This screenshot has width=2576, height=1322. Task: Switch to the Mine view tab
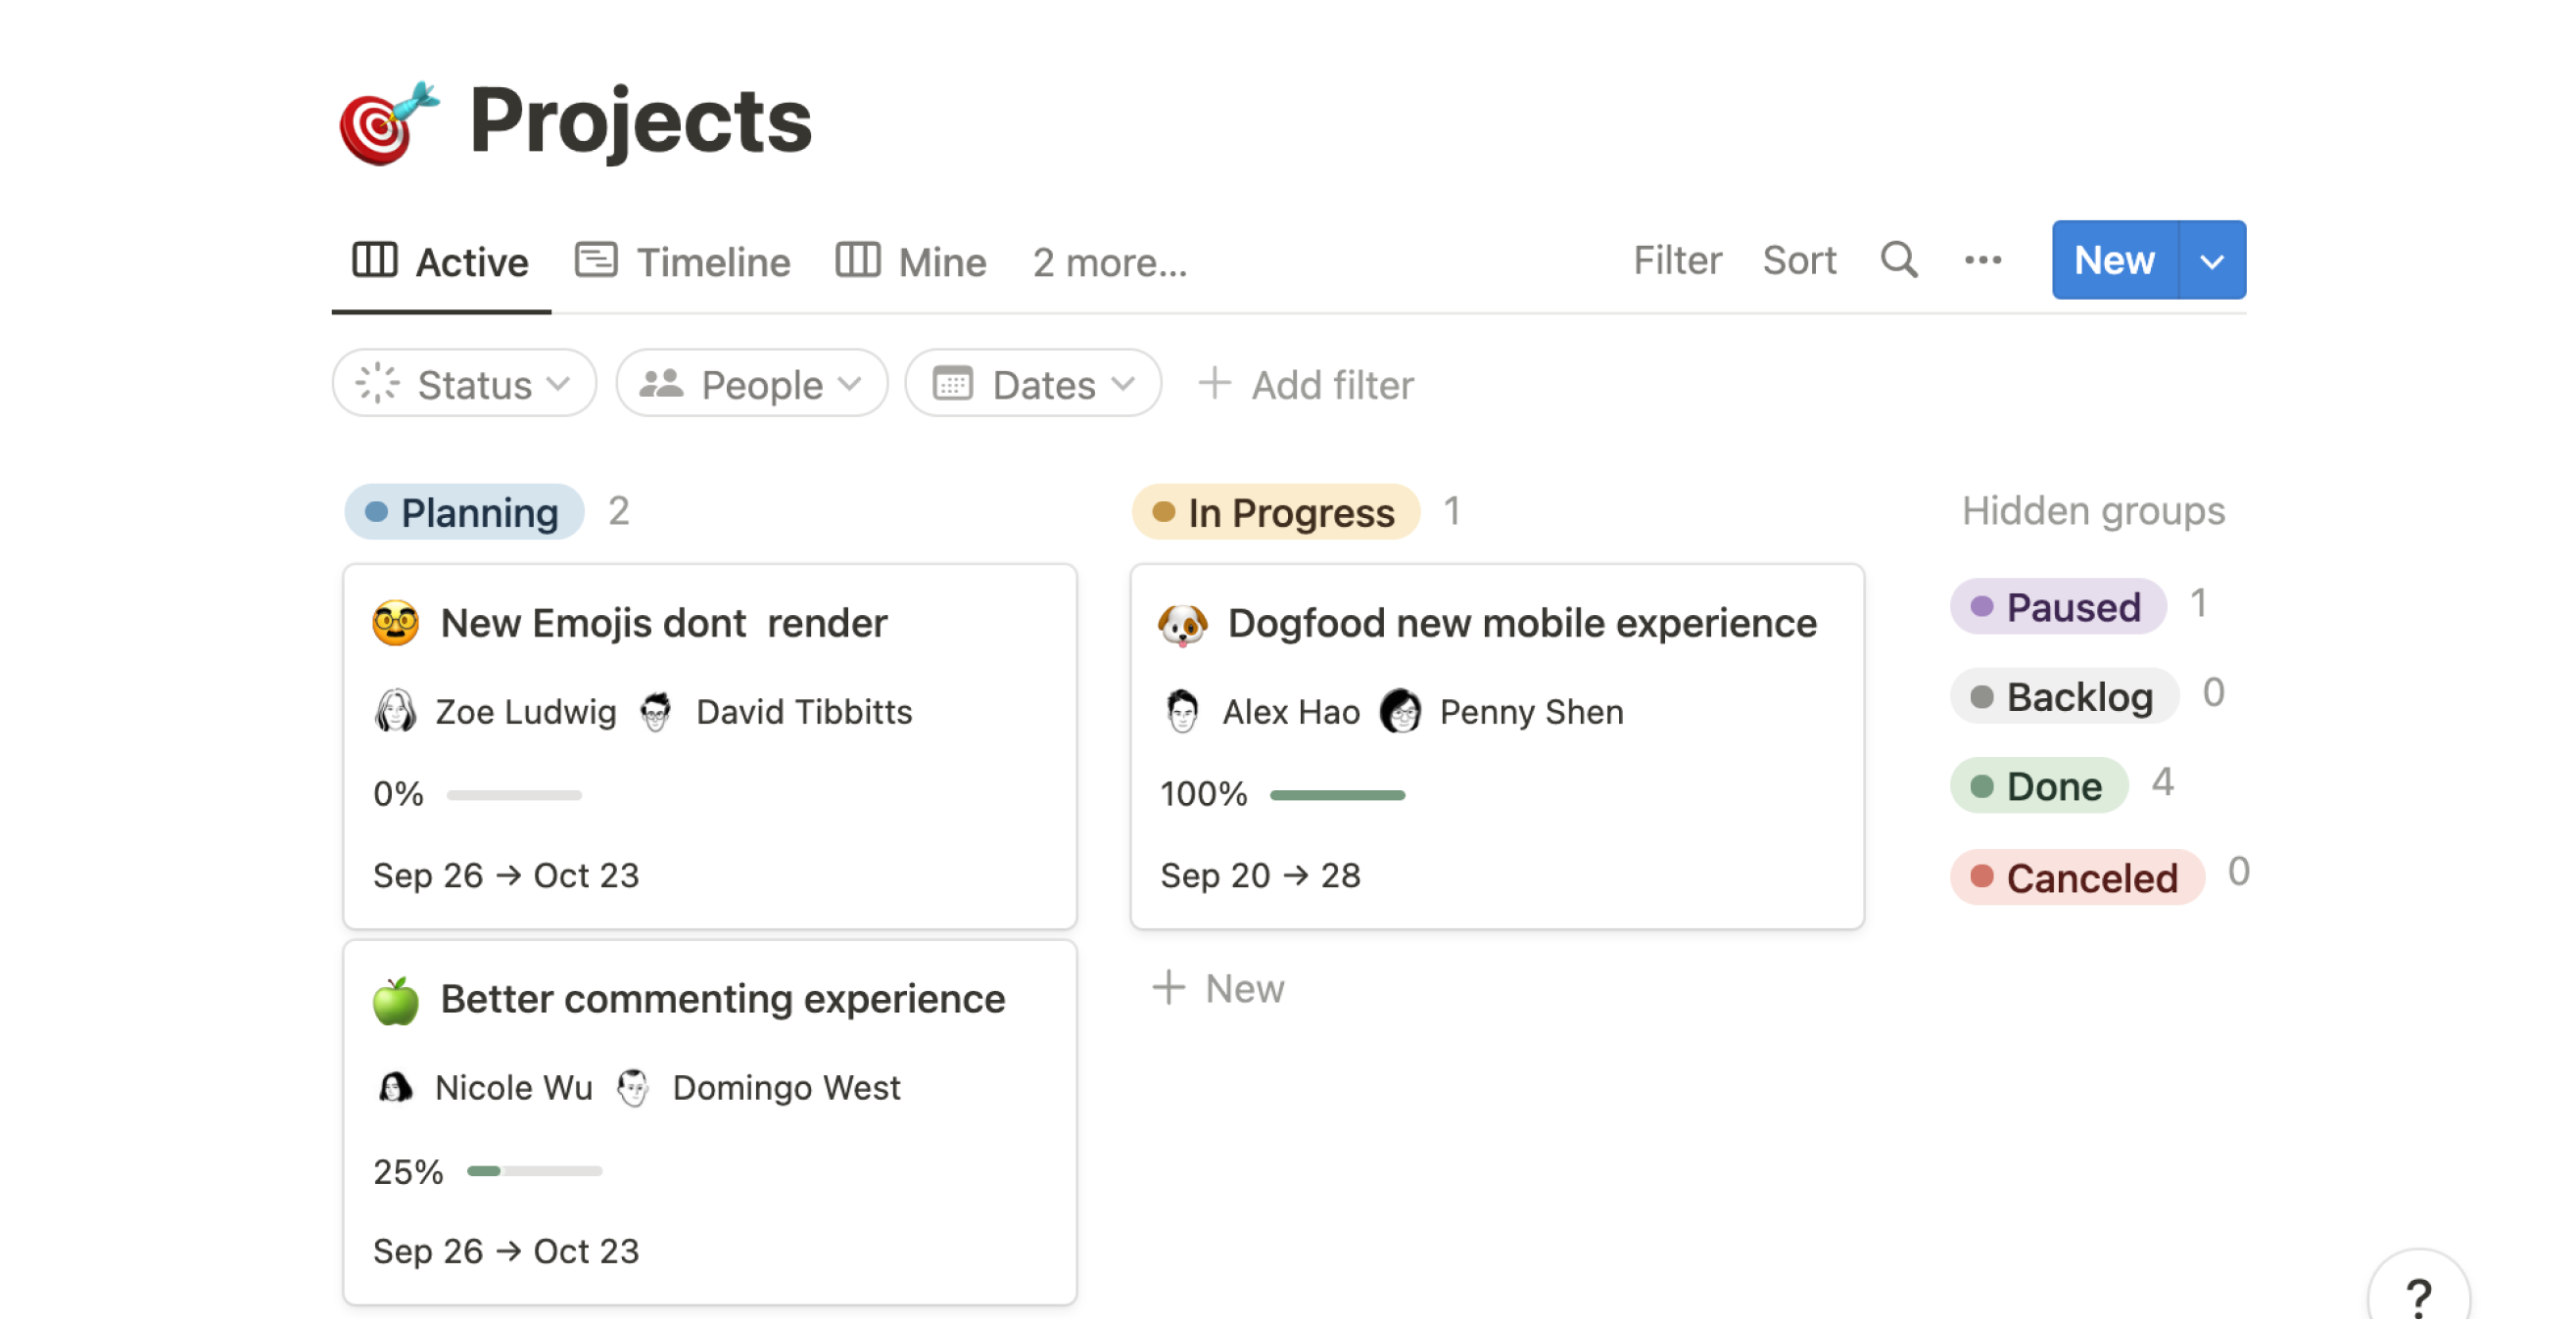911,262
